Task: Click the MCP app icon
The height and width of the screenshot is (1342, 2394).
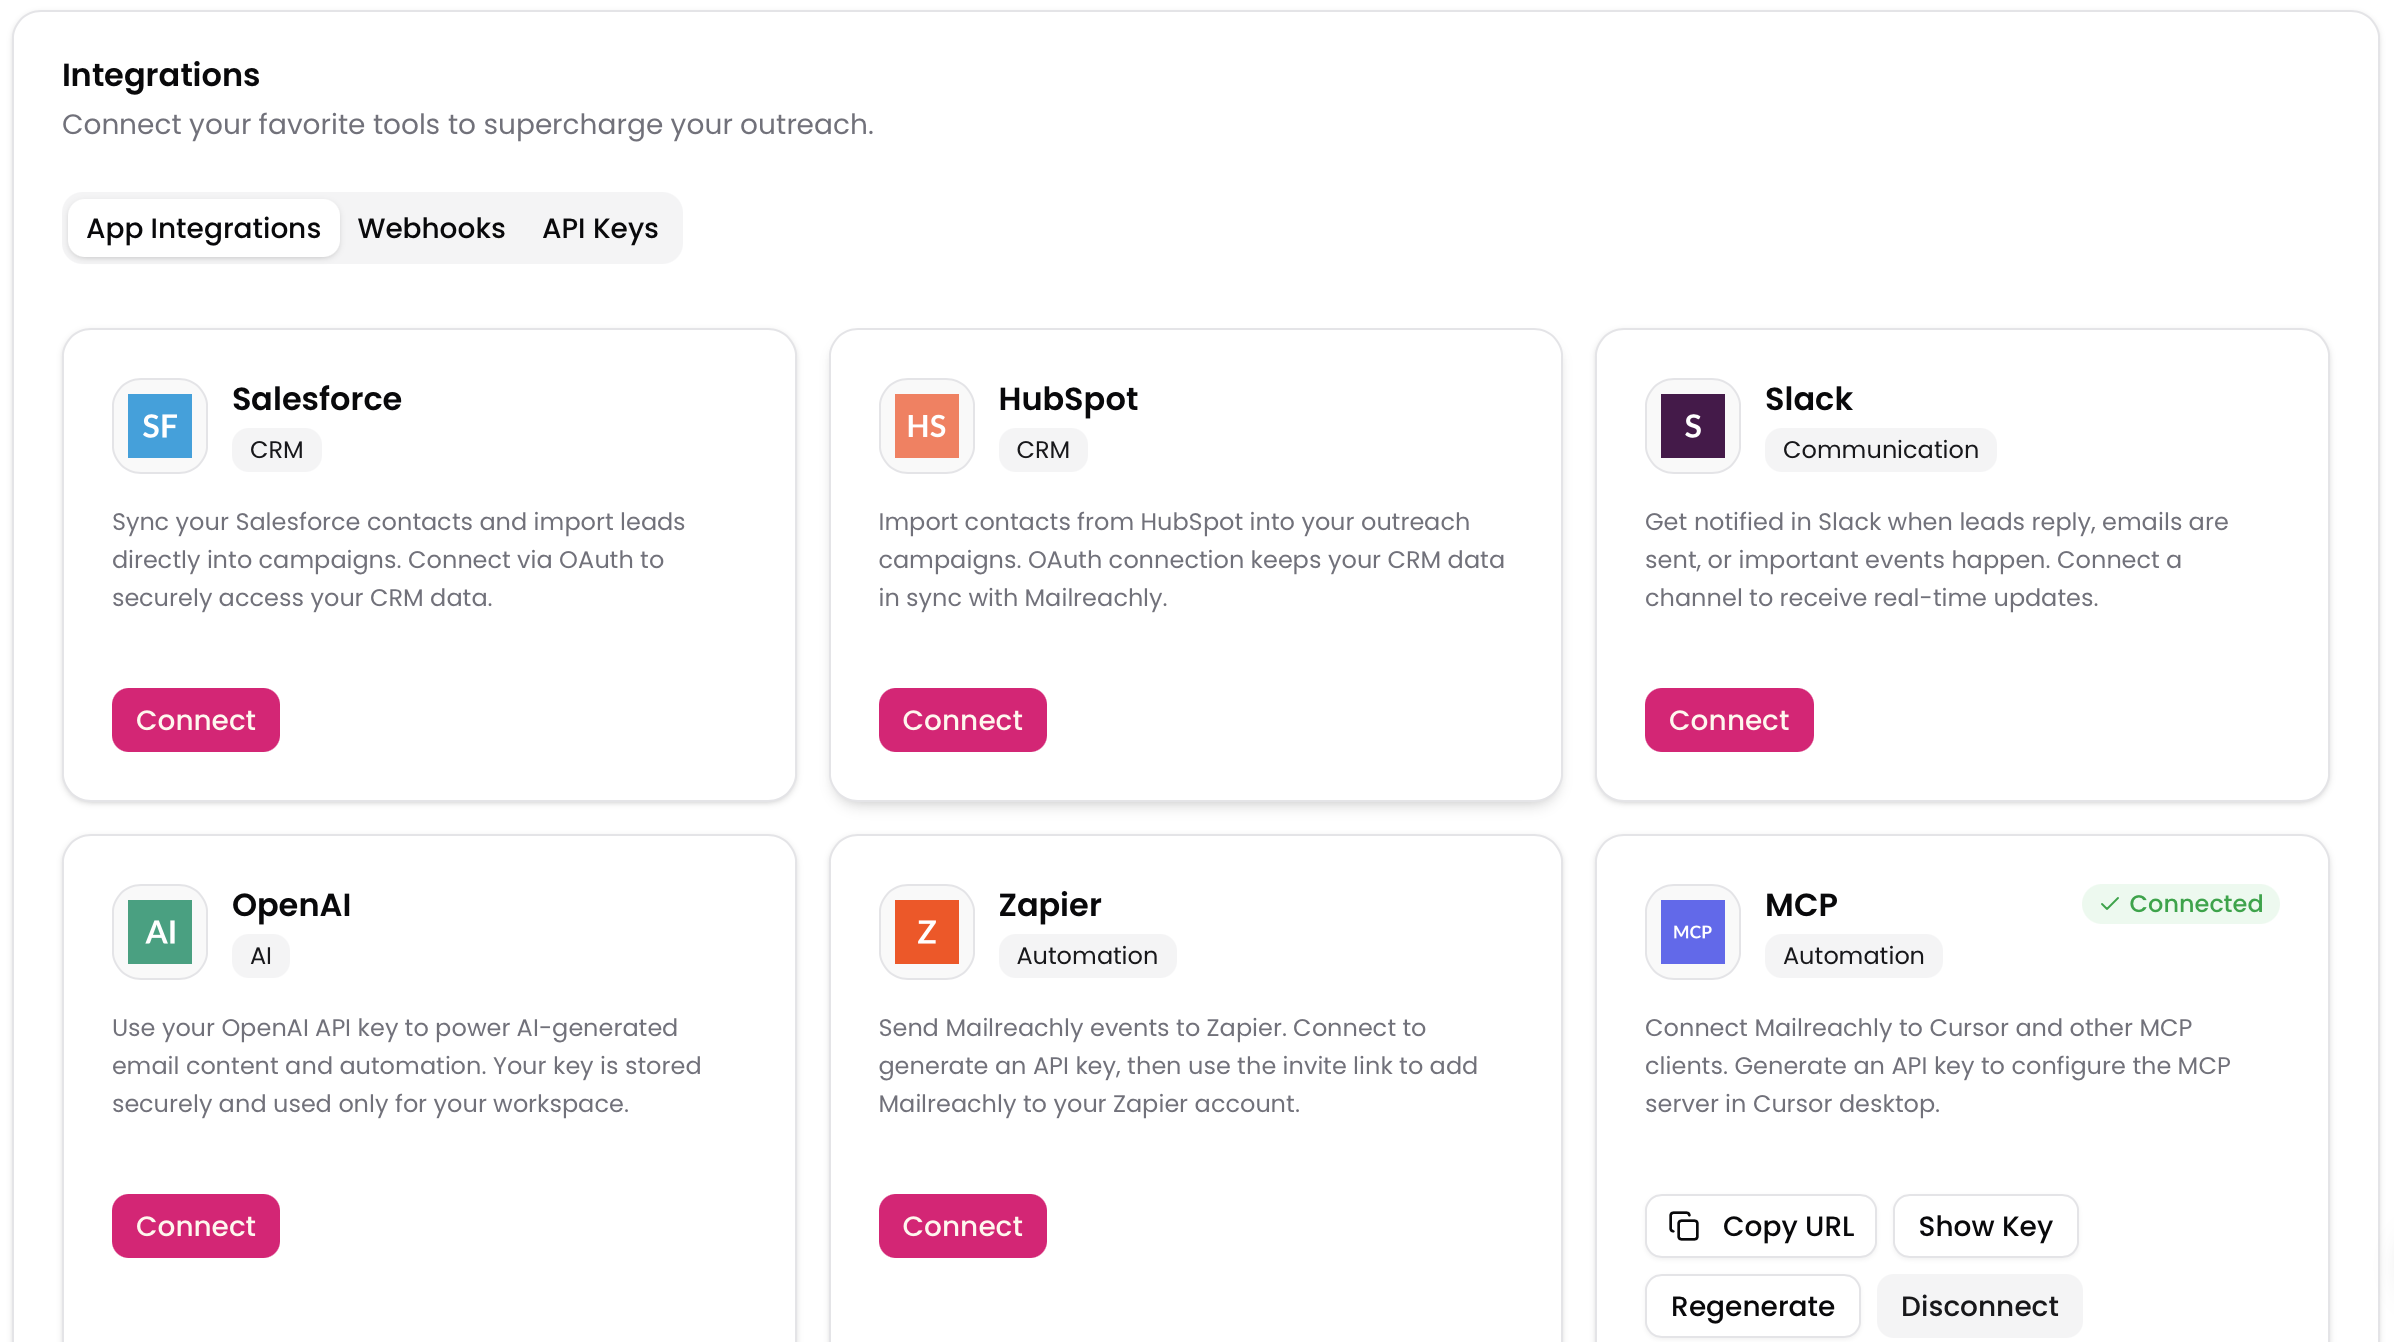Action: pyautogui.click(x=1692, y=931)
